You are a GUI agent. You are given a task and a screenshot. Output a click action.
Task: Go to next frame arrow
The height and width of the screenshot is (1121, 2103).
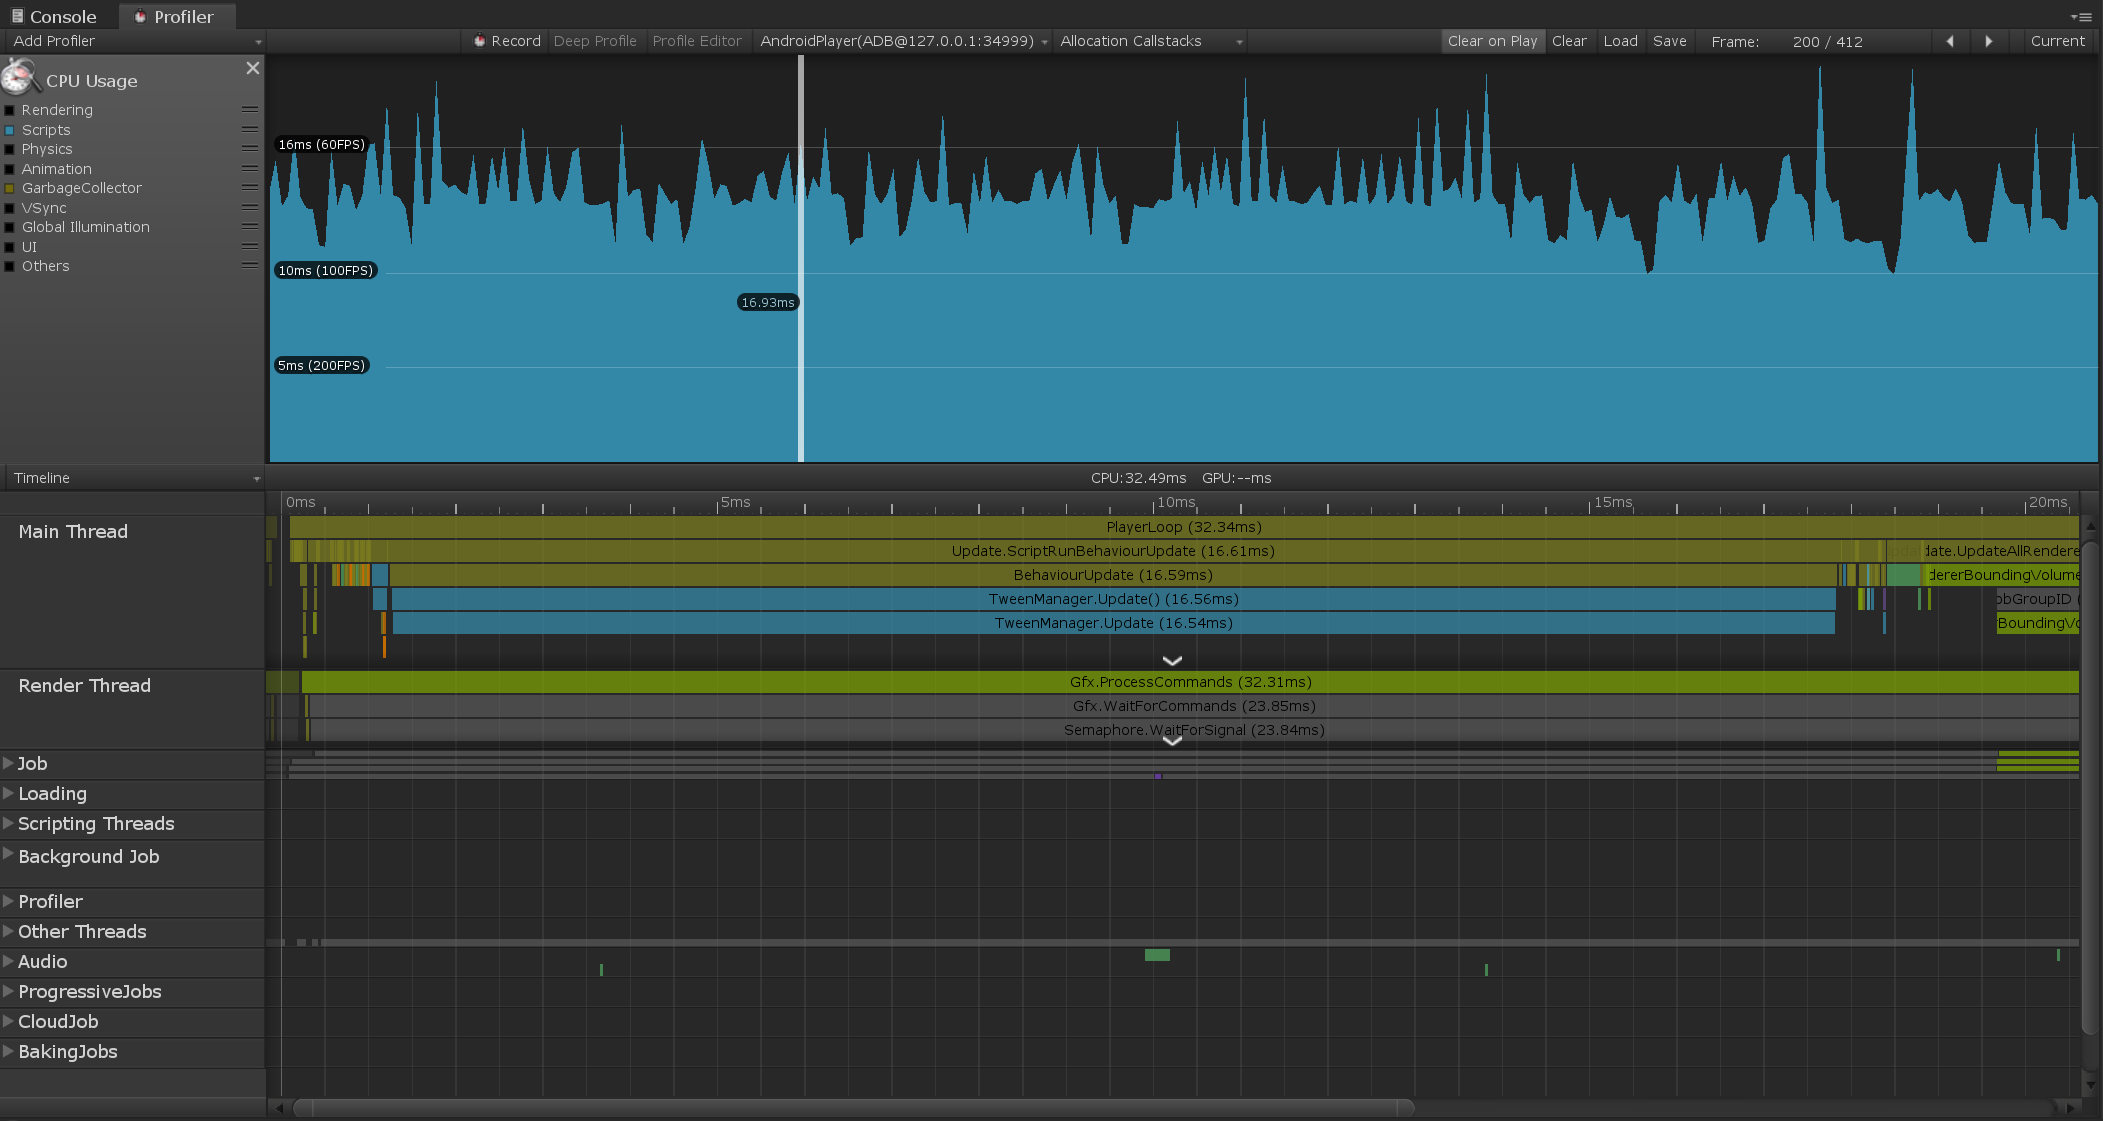click(1988, 41)
